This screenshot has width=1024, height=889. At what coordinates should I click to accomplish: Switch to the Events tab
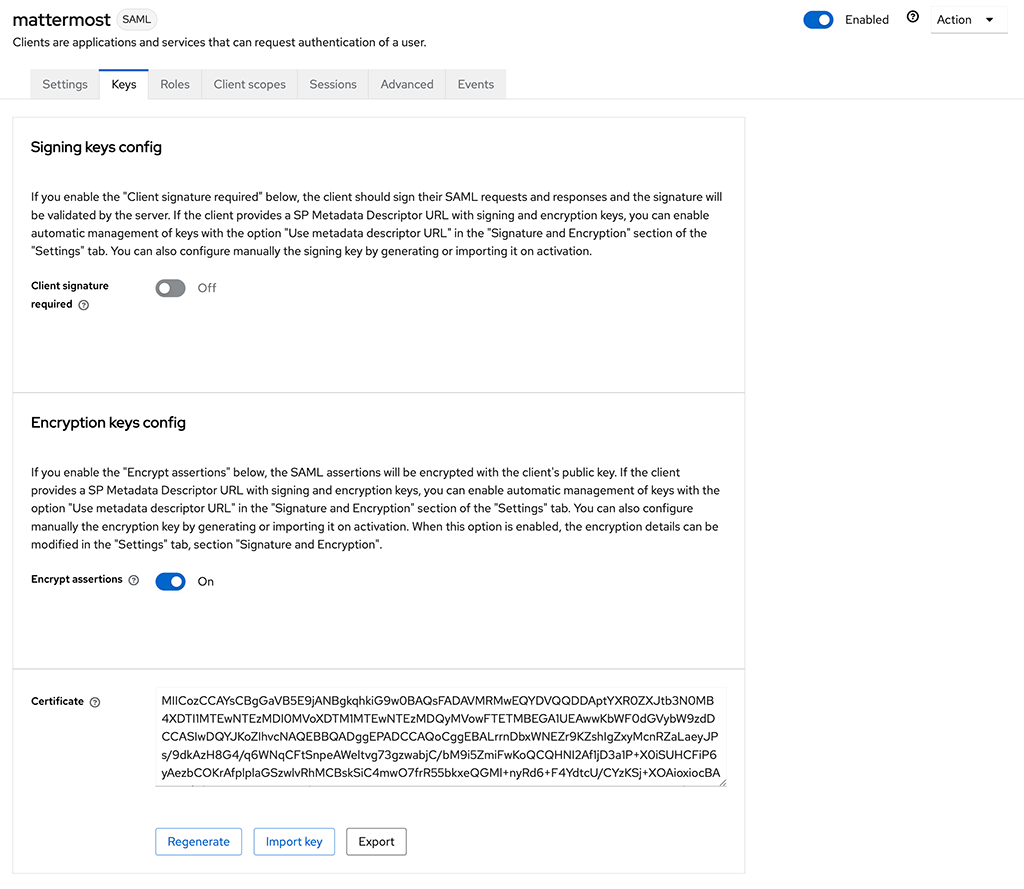coord(475,84)
